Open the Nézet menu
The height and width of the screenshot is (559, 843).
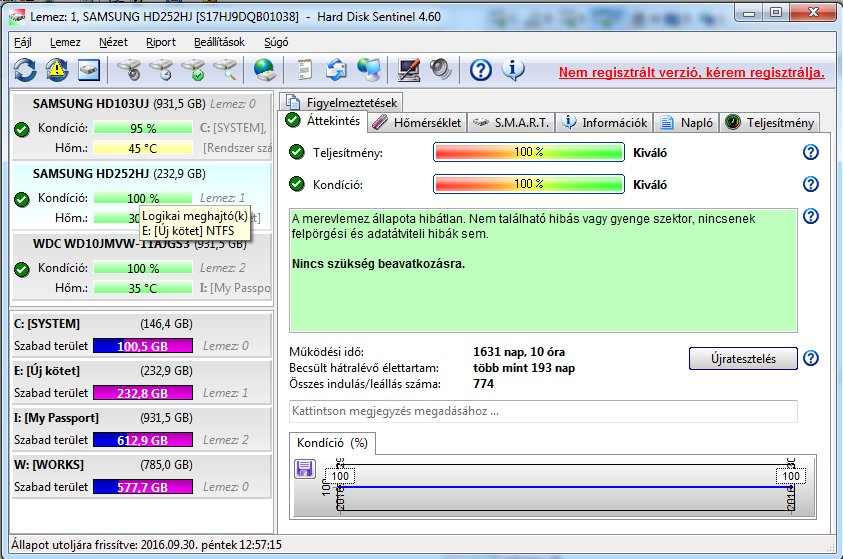pos(113,42)
